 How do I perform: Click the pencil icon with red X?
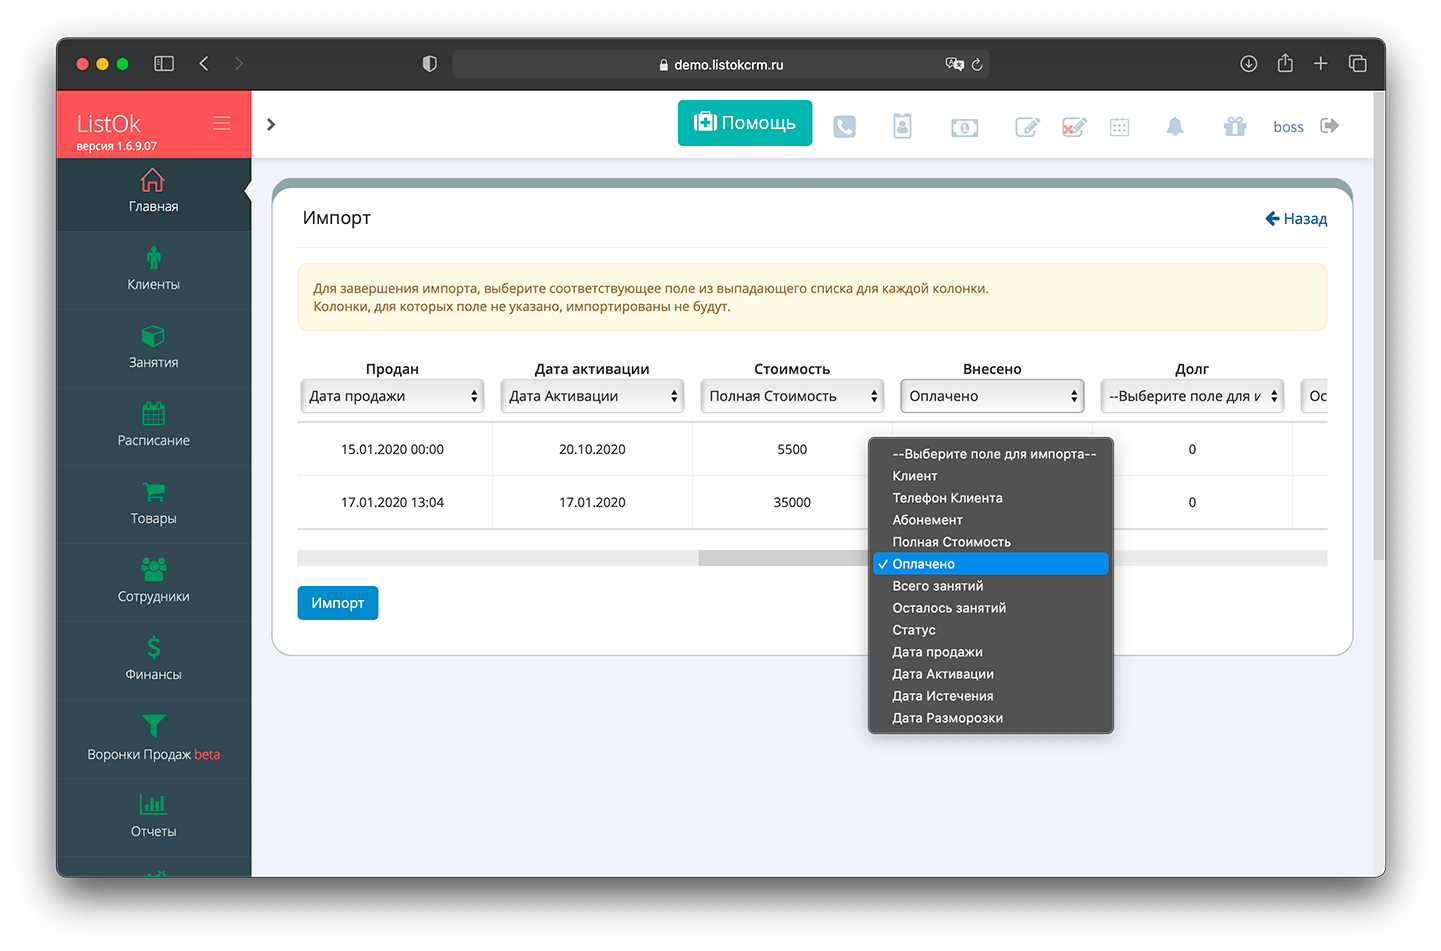pyautogui.click(x=1073, y=126)
